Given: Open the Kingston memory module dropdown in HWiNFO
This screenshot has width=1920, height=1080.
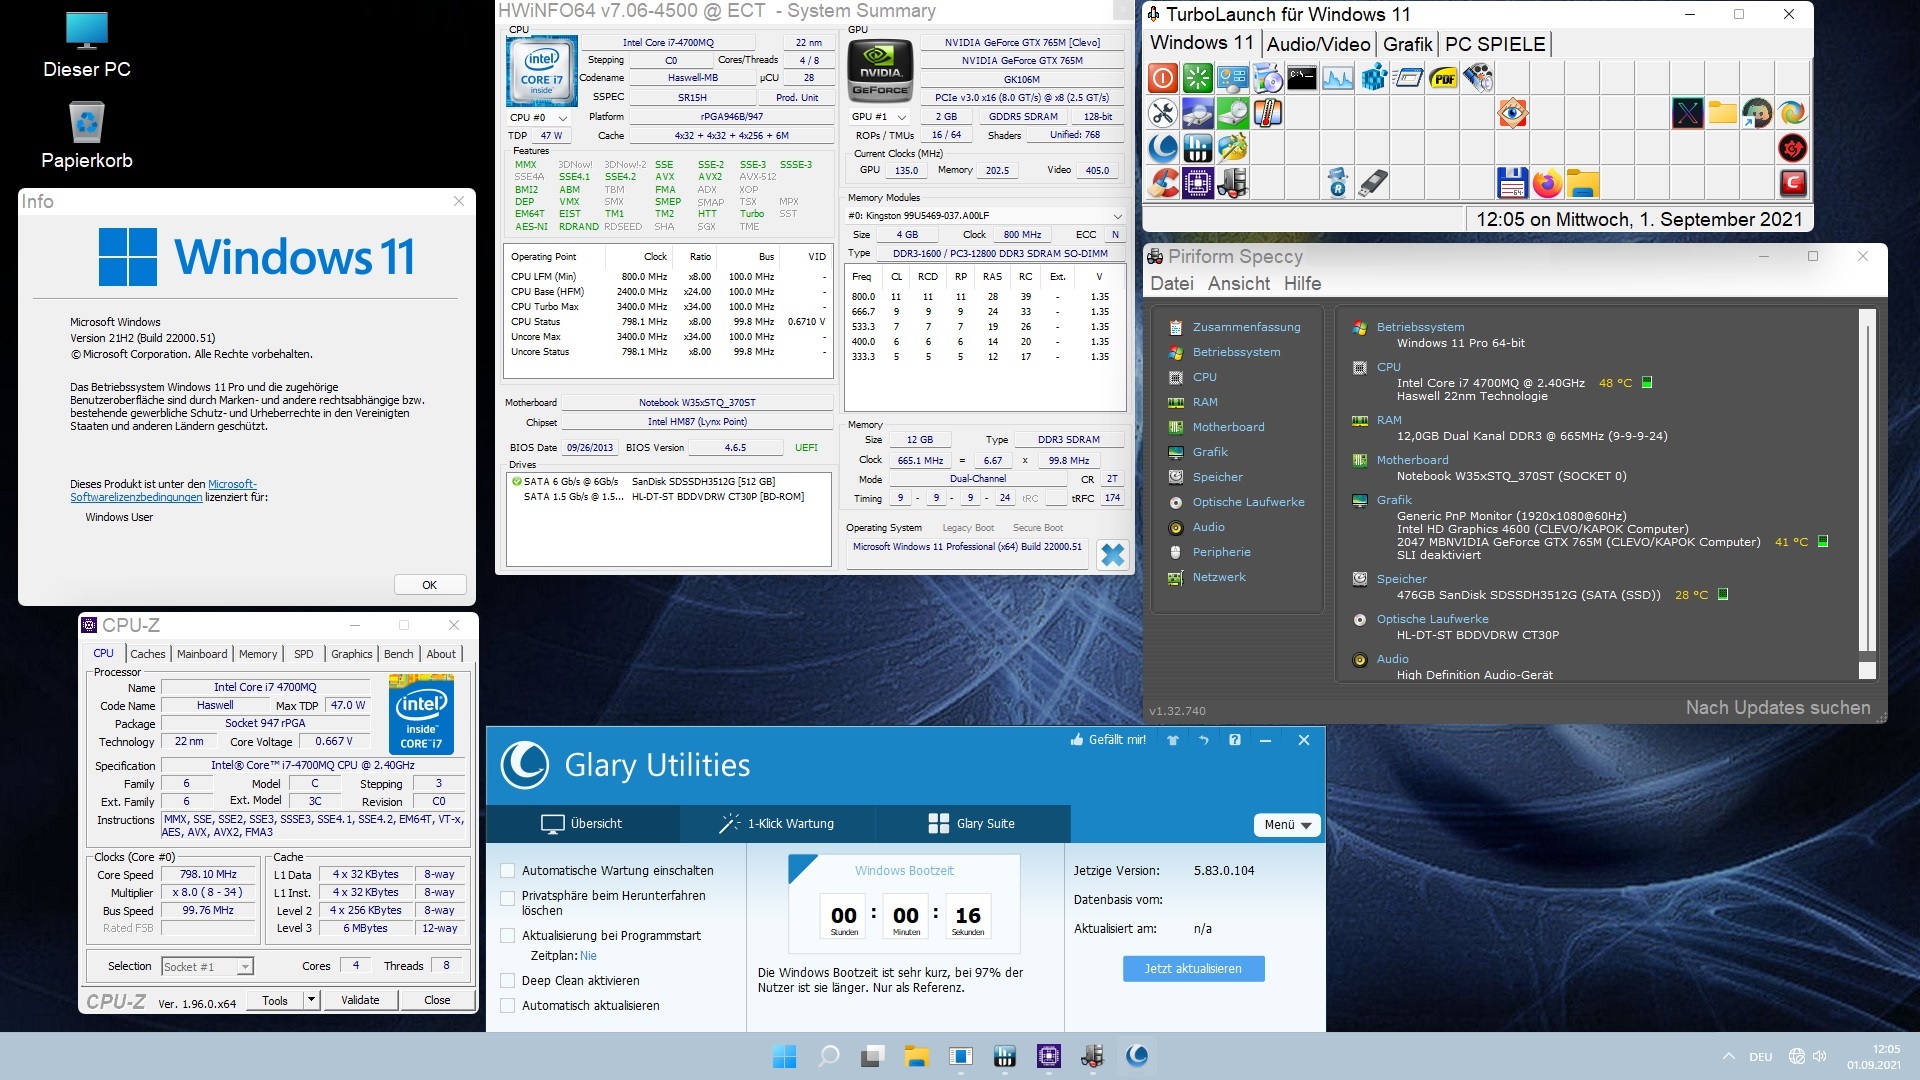Looking at the screenshot, I should (x=1117, y=216).
